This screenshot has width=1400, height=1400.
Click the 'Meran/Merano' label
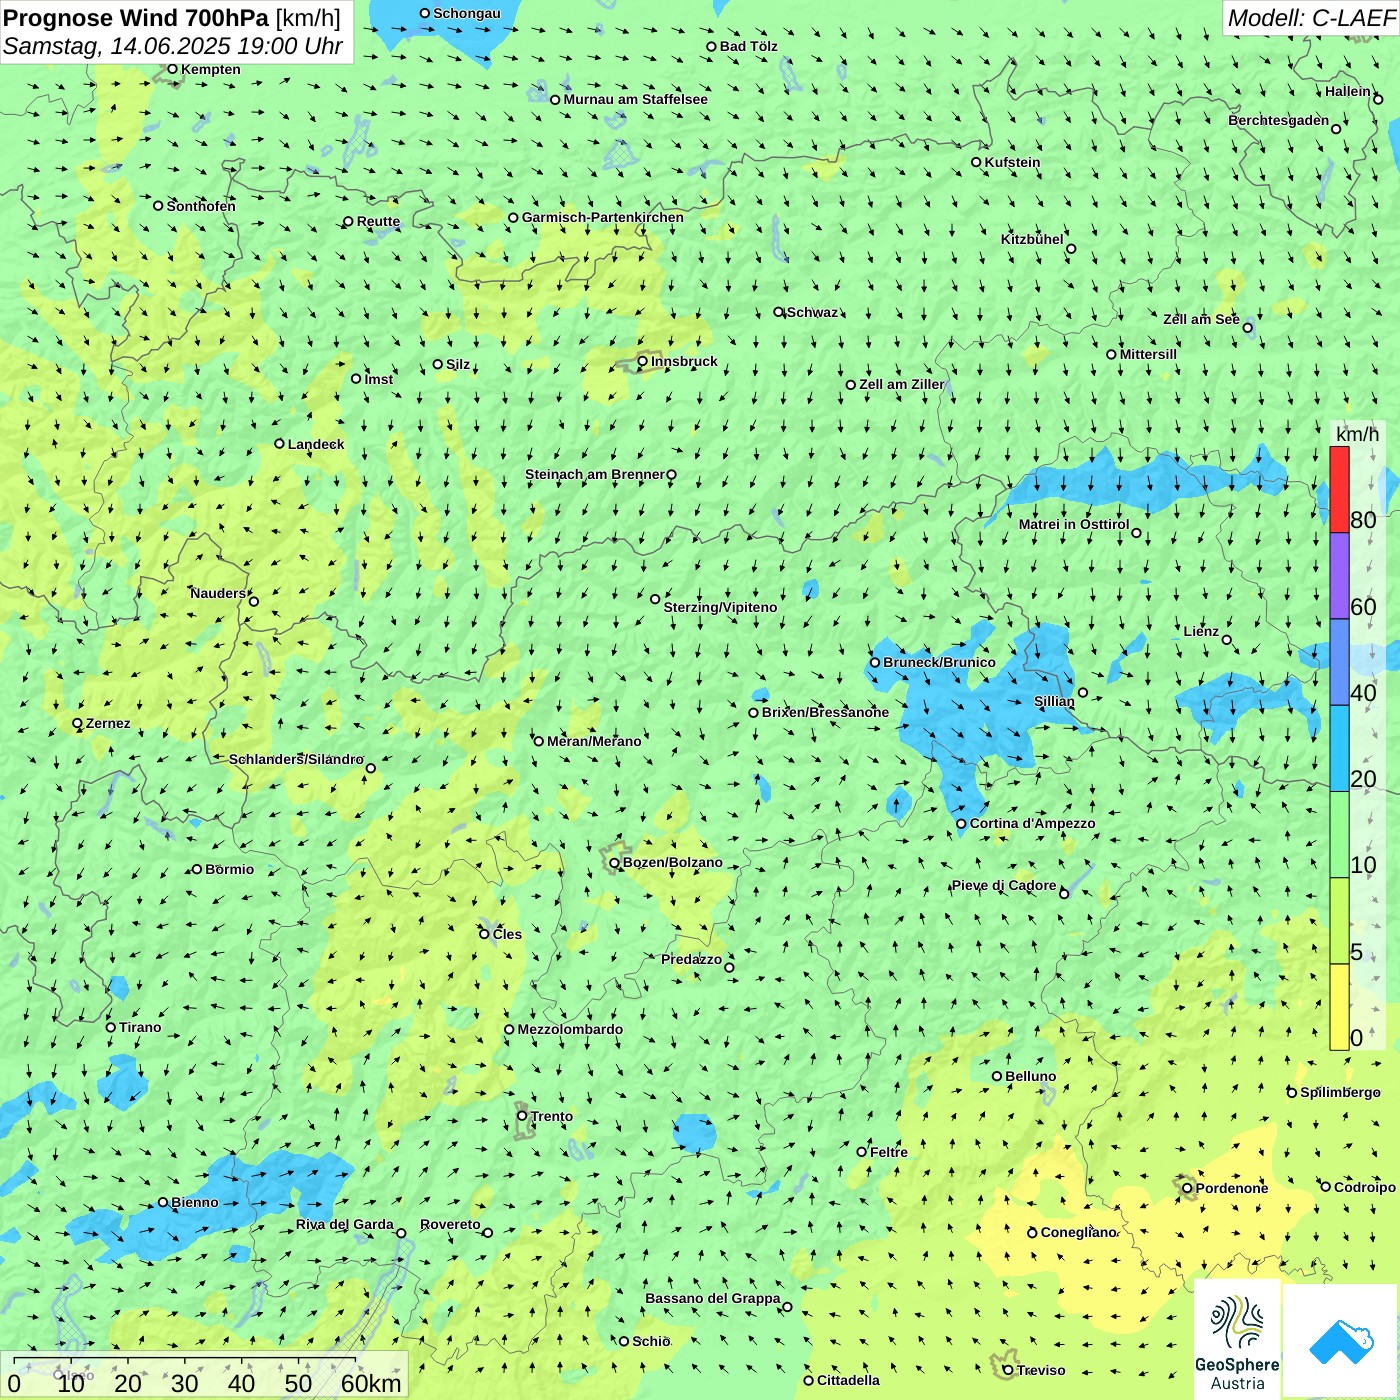tap(594, 741)
